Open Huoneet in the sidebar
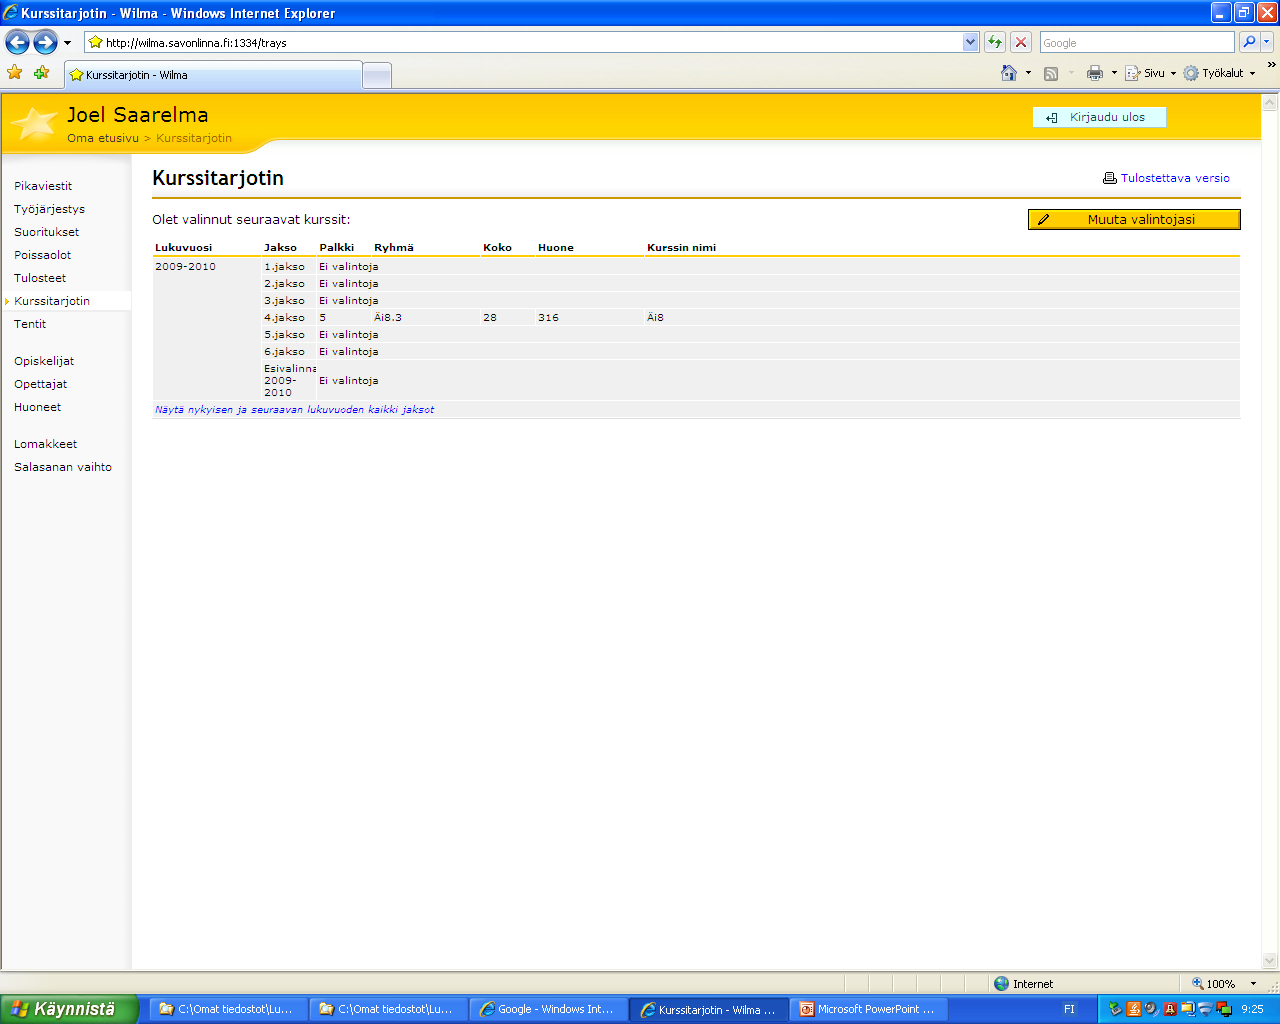This screenshot has width=1280, height=1024. (37, 407)
